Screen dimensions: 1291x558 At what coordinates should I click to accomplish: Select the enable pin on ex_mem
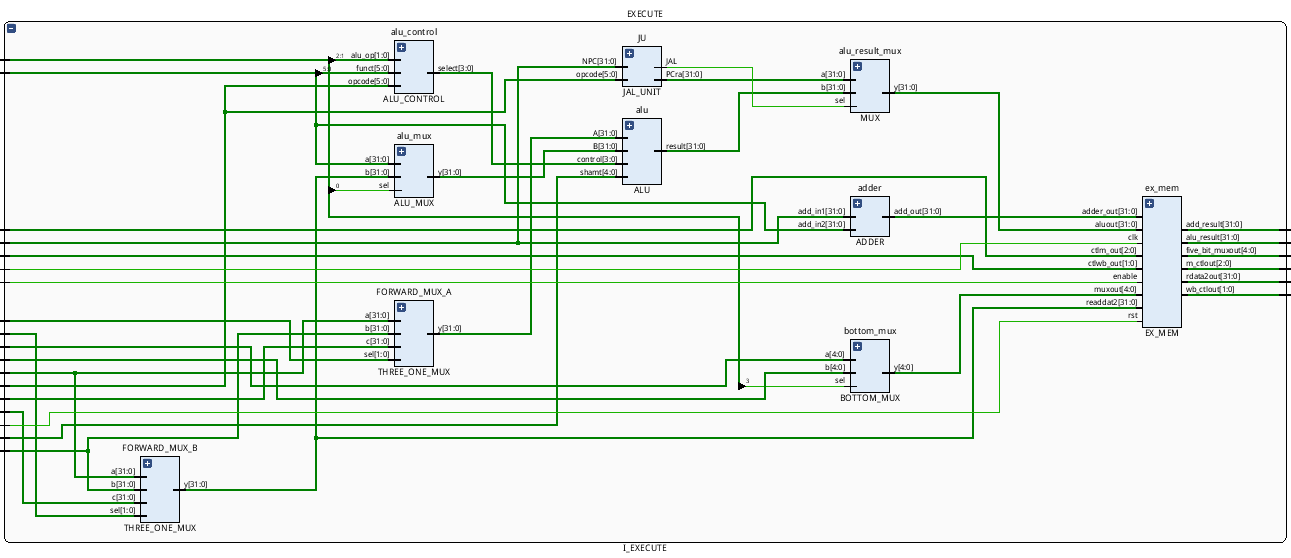(x=1125, y=276)
